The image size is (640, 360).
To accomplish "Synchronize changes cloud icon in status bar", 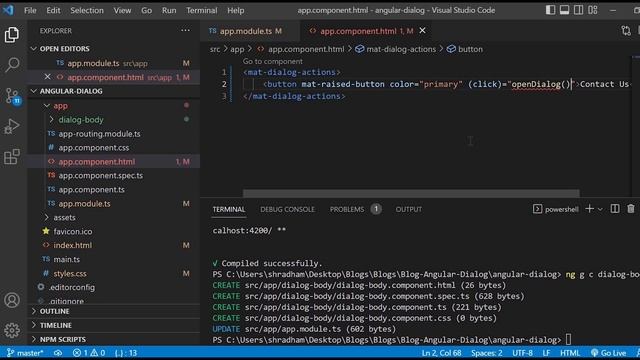I will tap(58, 353).
